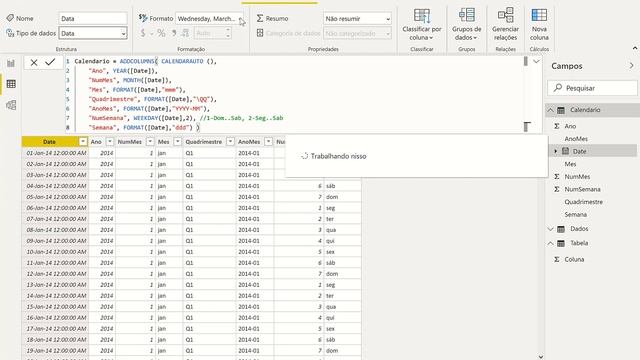Expand the Date hierarchy arrow
The width and height of the screenshot is (640, 360).
point(556,151)
